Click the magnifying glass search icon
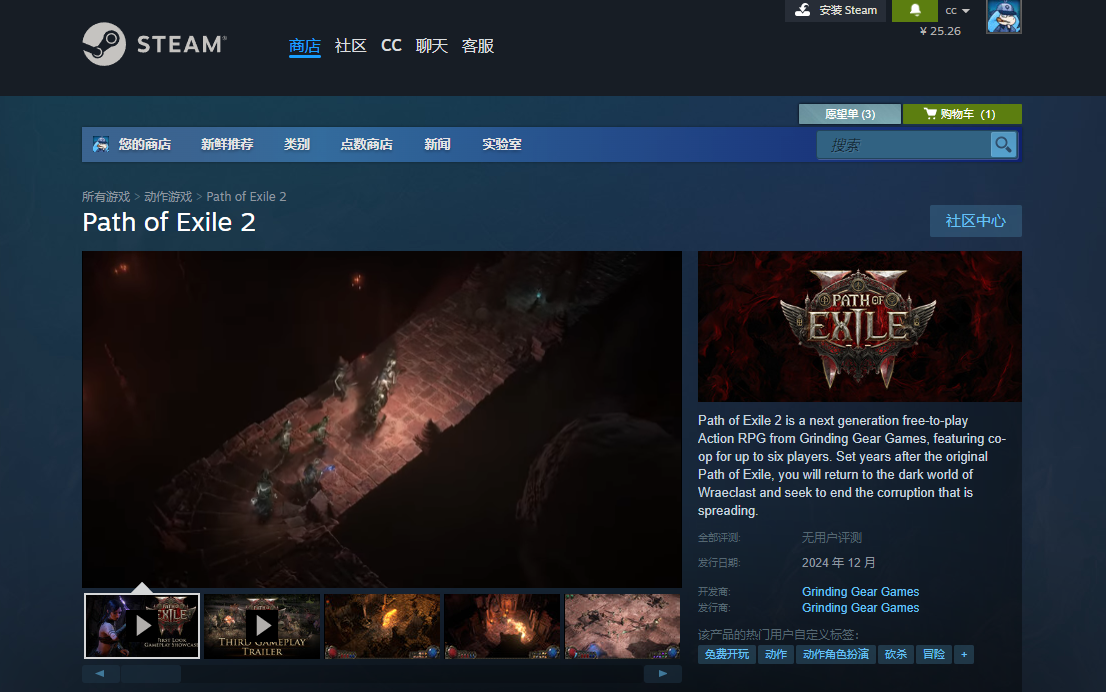Screen dimensions: 1106x692 point(1003,144)
